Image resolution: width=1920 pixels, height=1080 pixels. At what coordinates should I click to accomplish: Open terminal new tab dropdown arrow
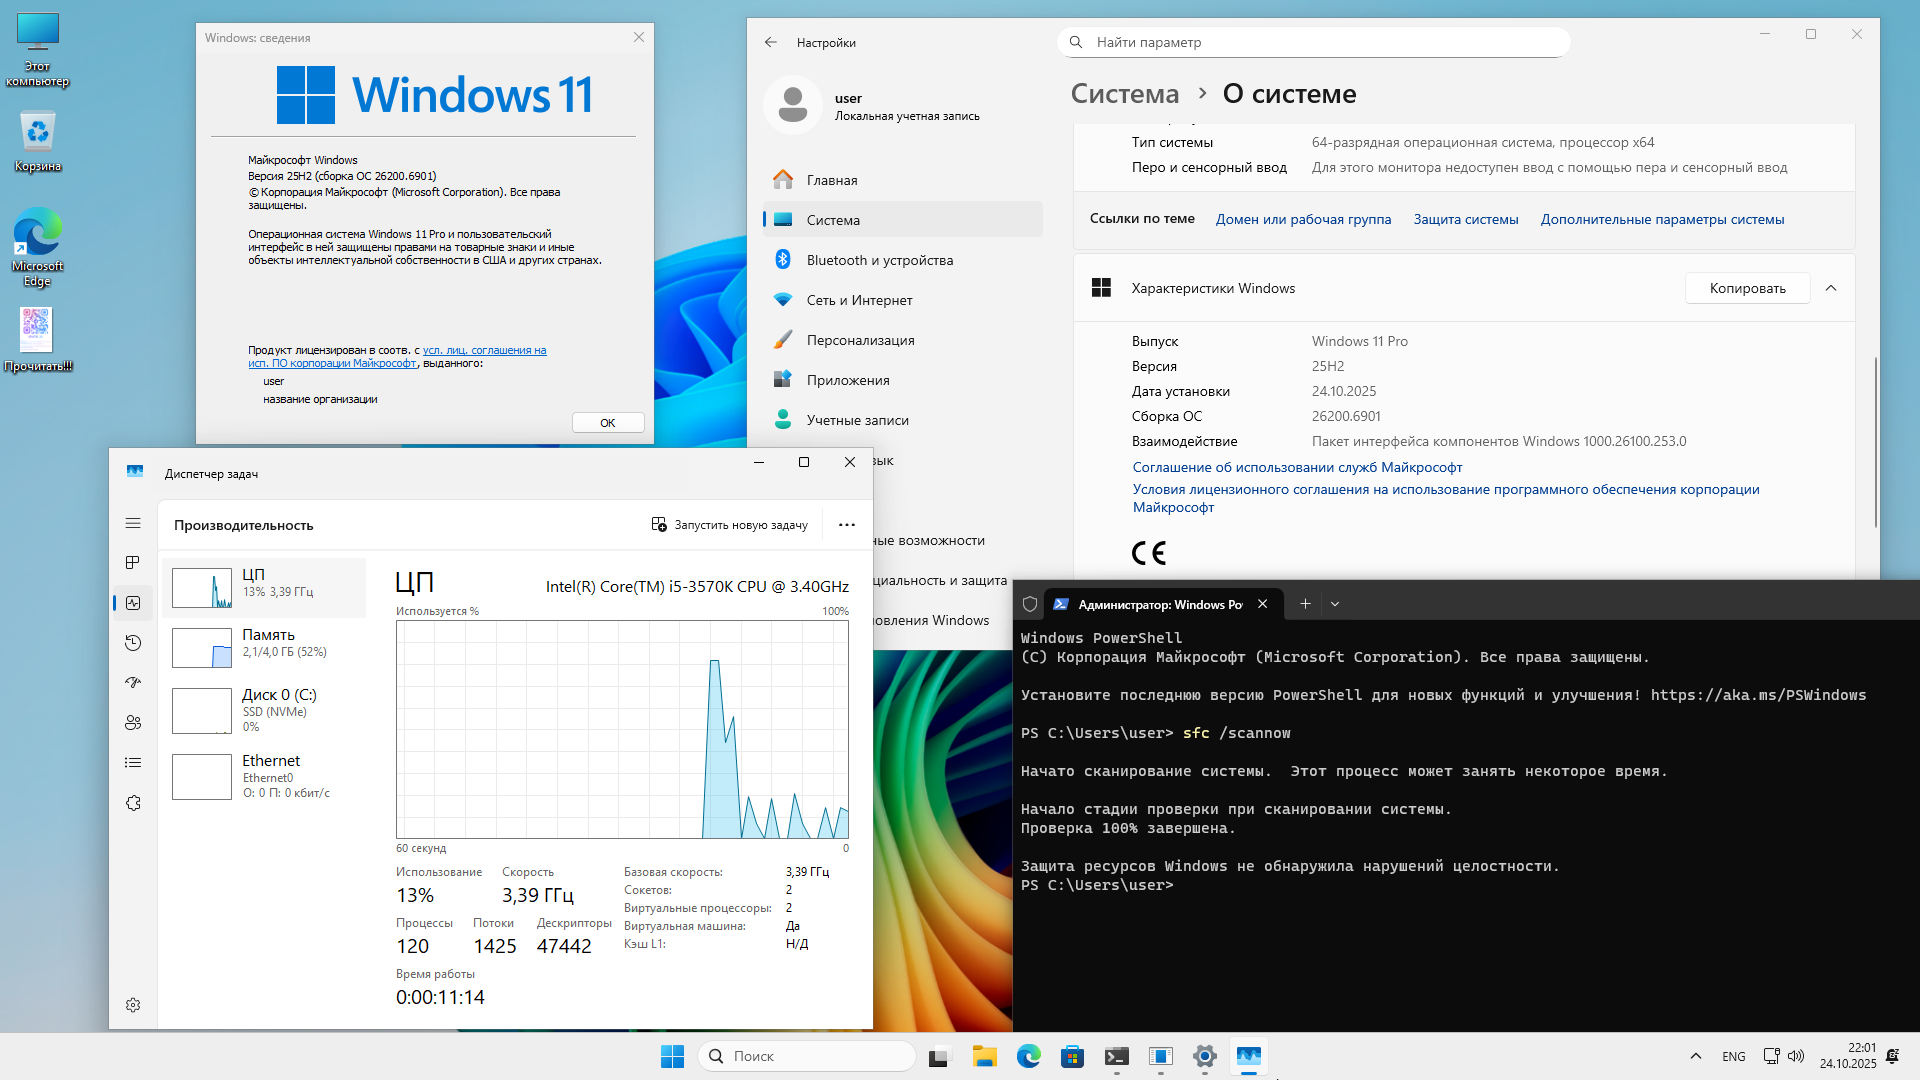coord(1335,604)
